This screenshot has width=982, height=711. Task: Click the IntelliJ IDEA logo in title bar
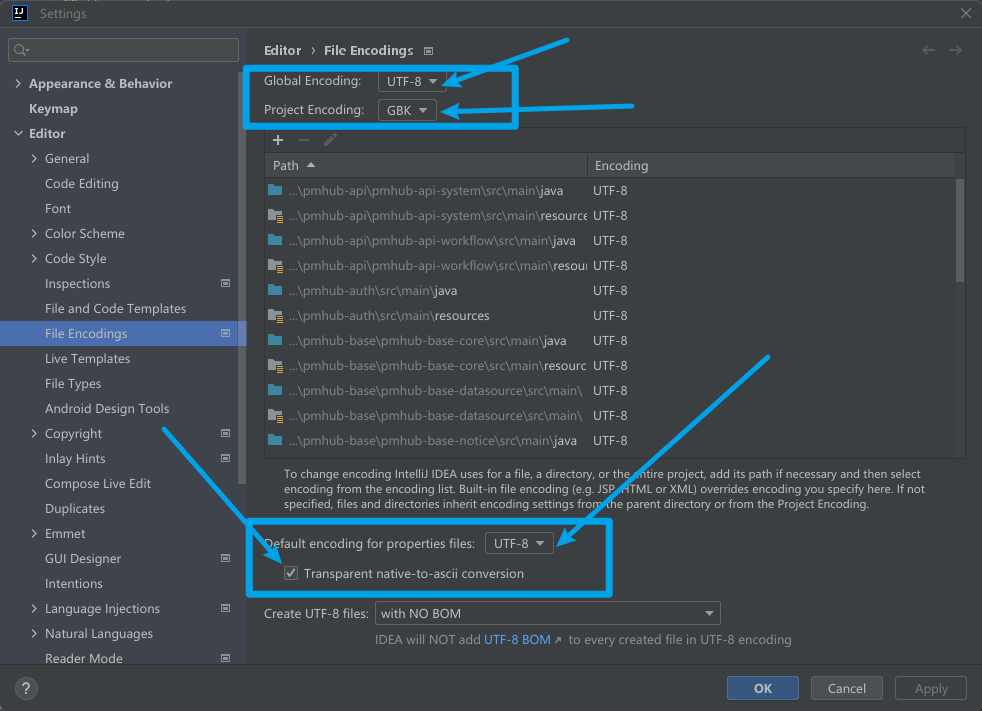[x=20, y=13]
